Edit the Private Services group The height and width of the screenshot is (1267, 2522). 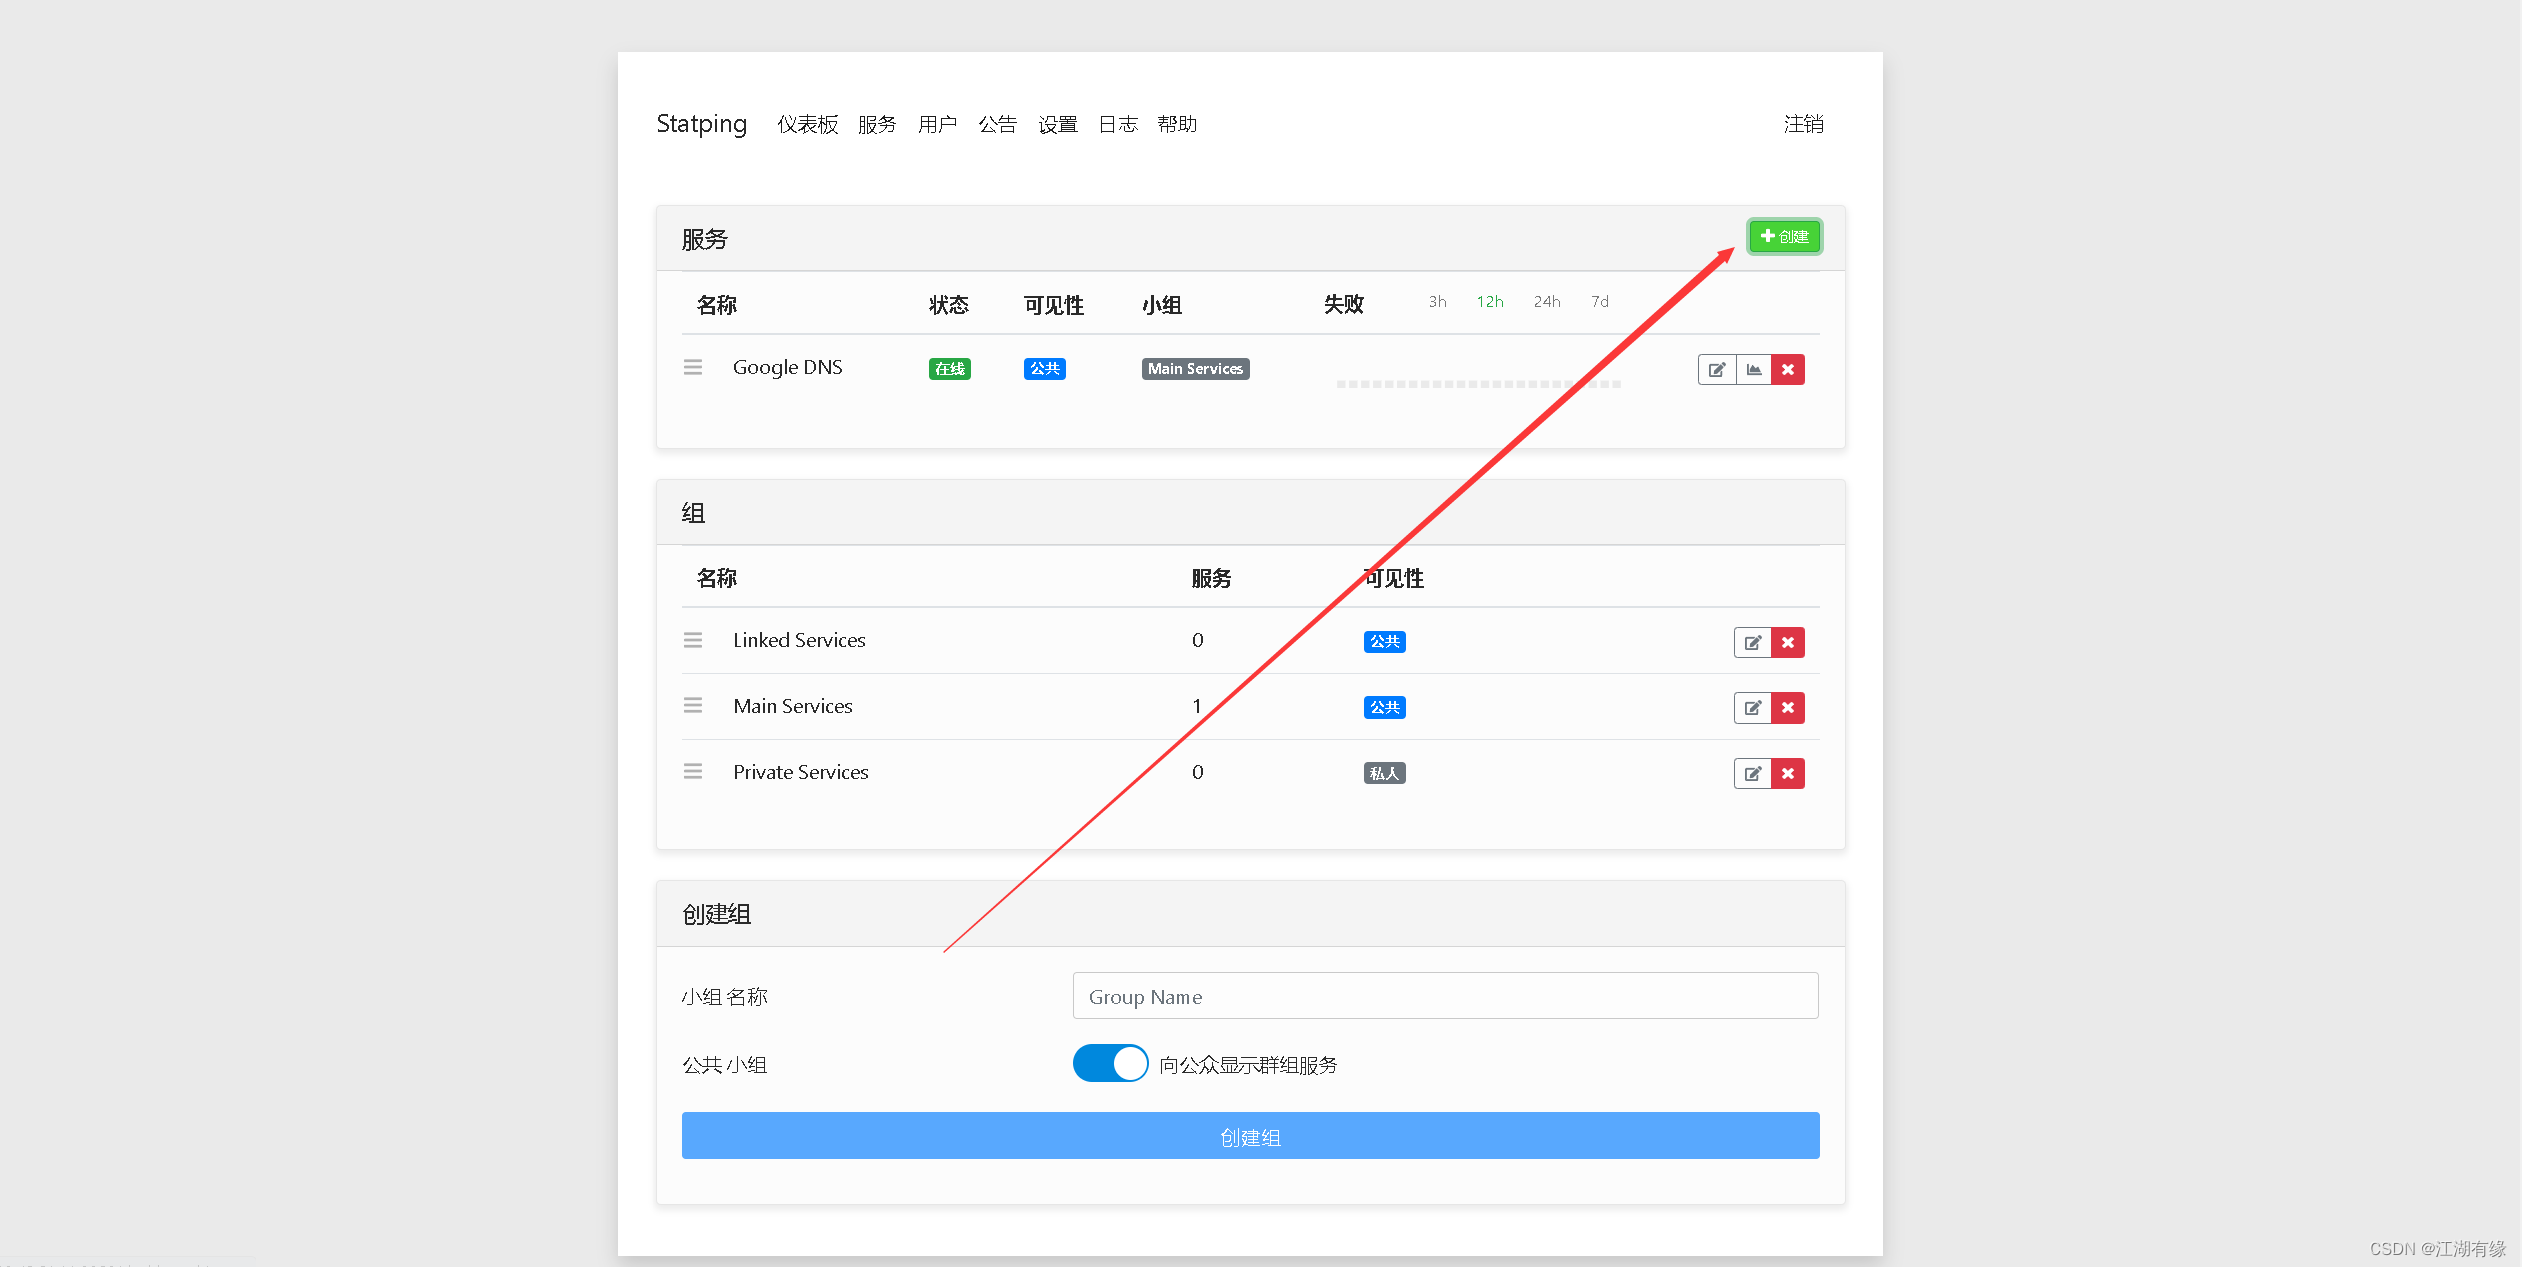[1752, 774]
